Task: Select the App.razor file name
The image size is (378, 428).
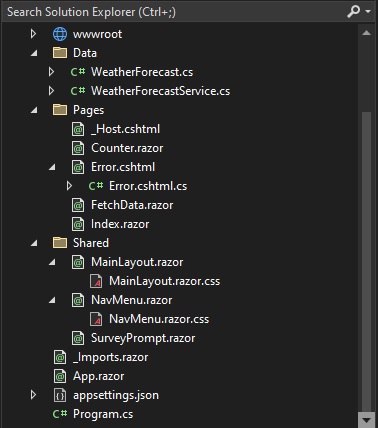Action: pos(99,376)
